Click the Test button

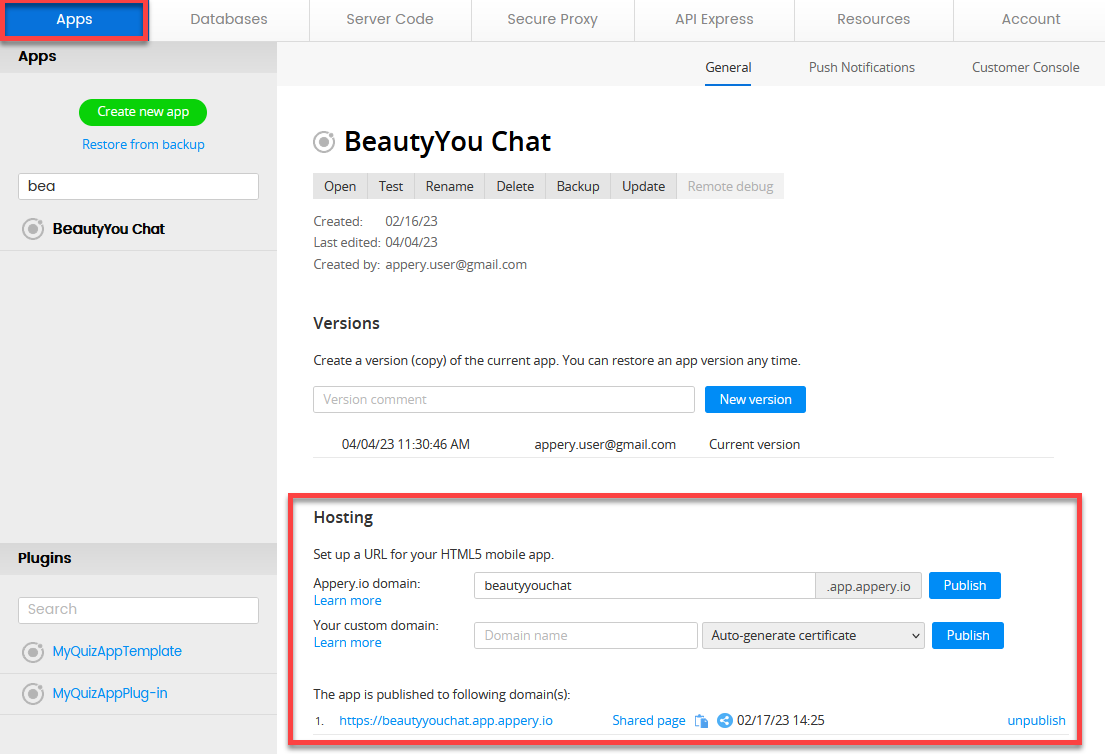coord(390,187)
